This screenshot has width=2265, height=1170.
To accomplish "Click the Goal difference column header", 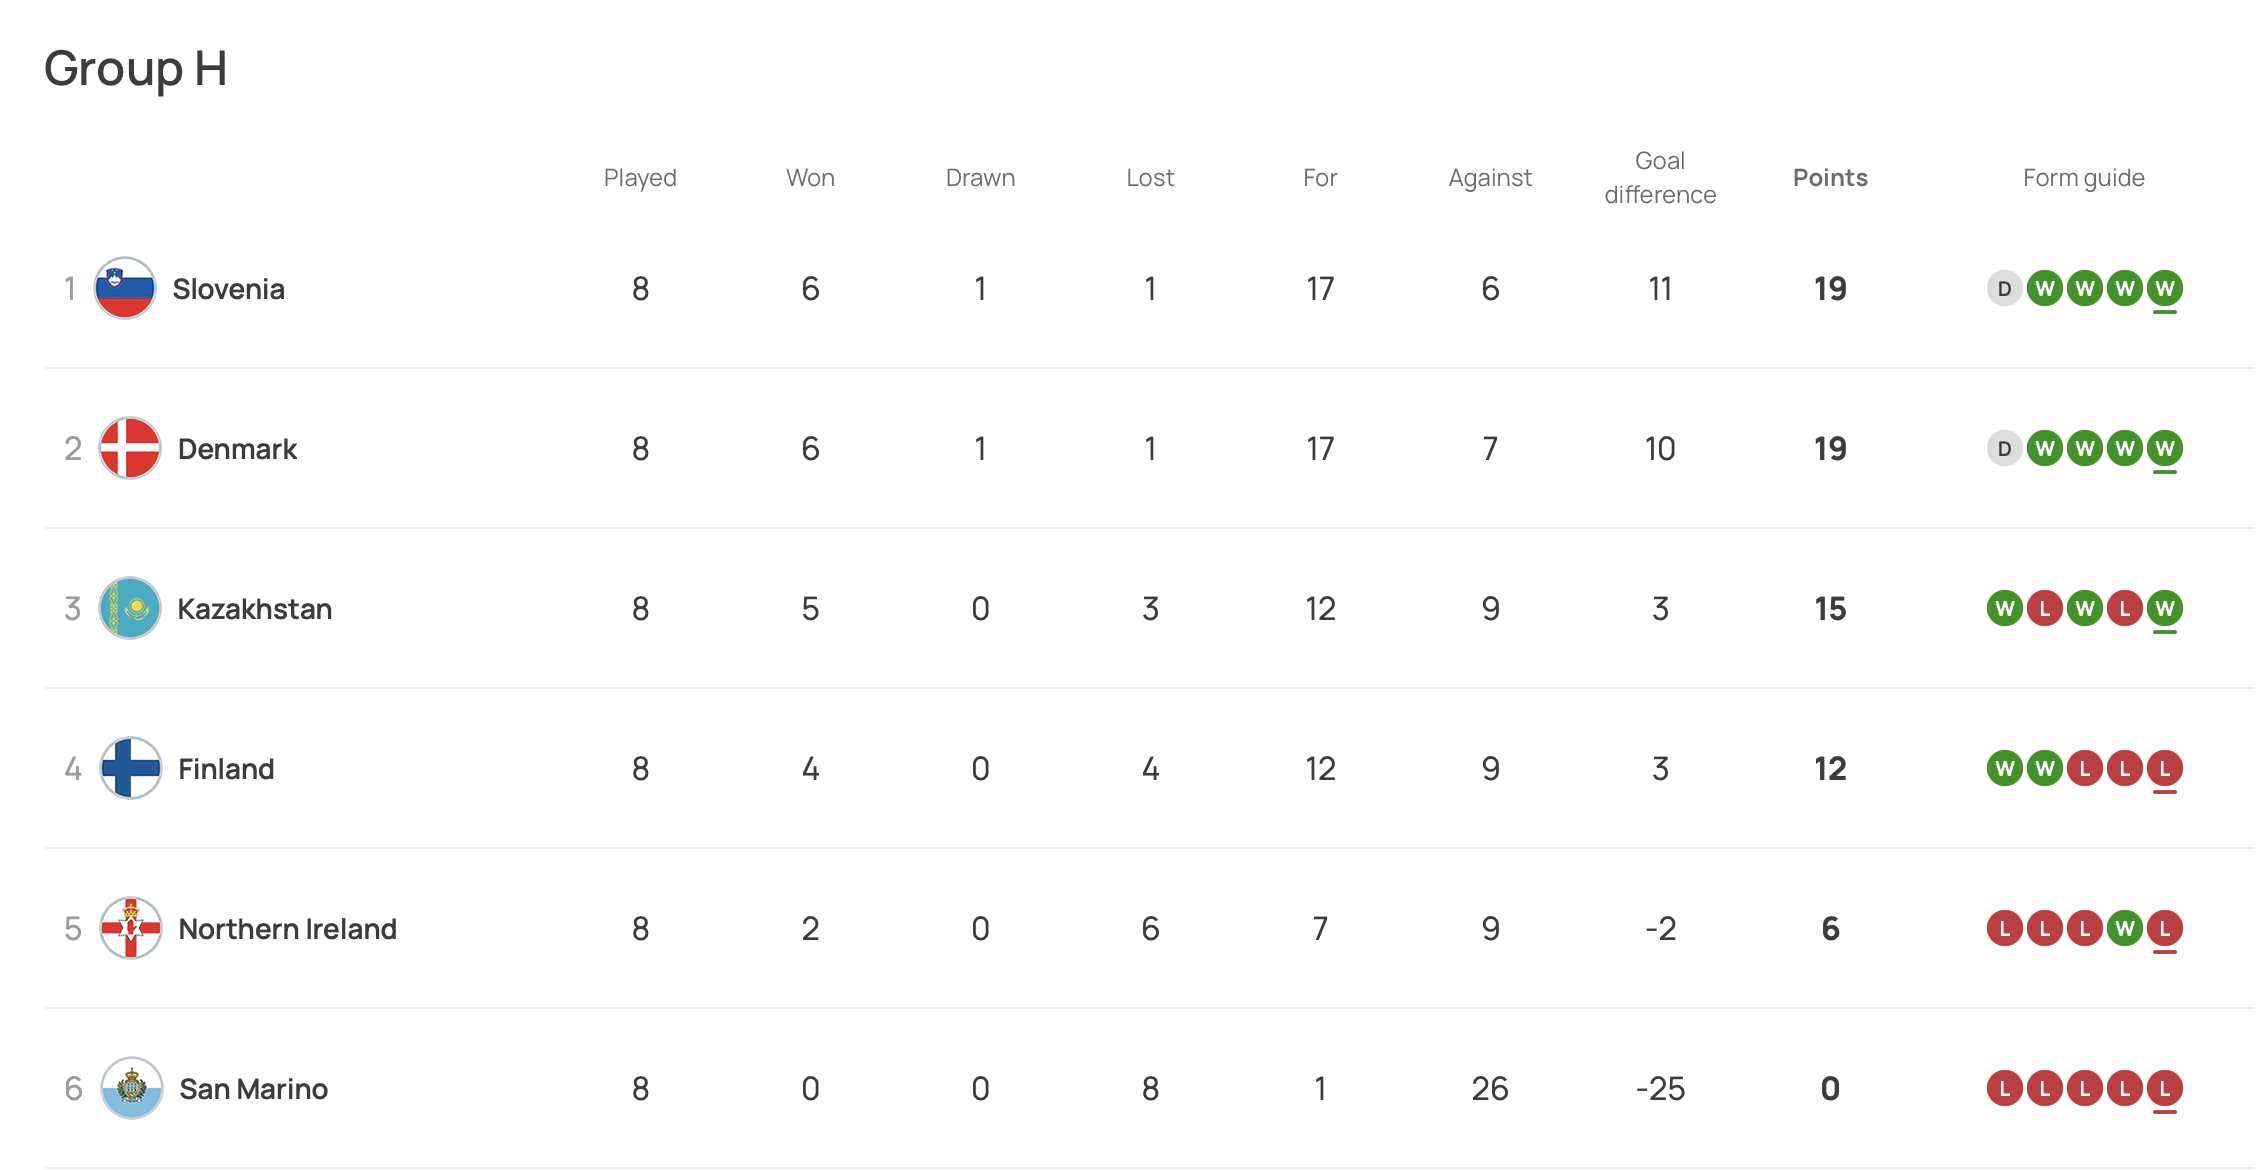I will coord(1660,178).
